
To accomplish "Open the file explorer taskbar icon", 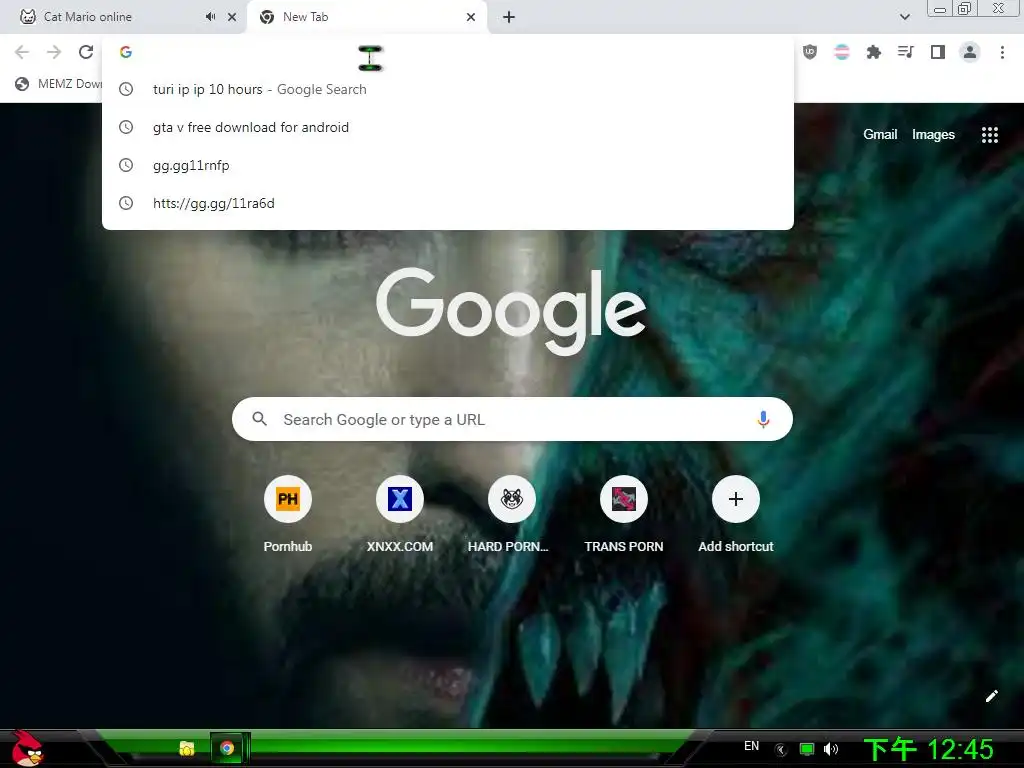I will pos(187,748).
